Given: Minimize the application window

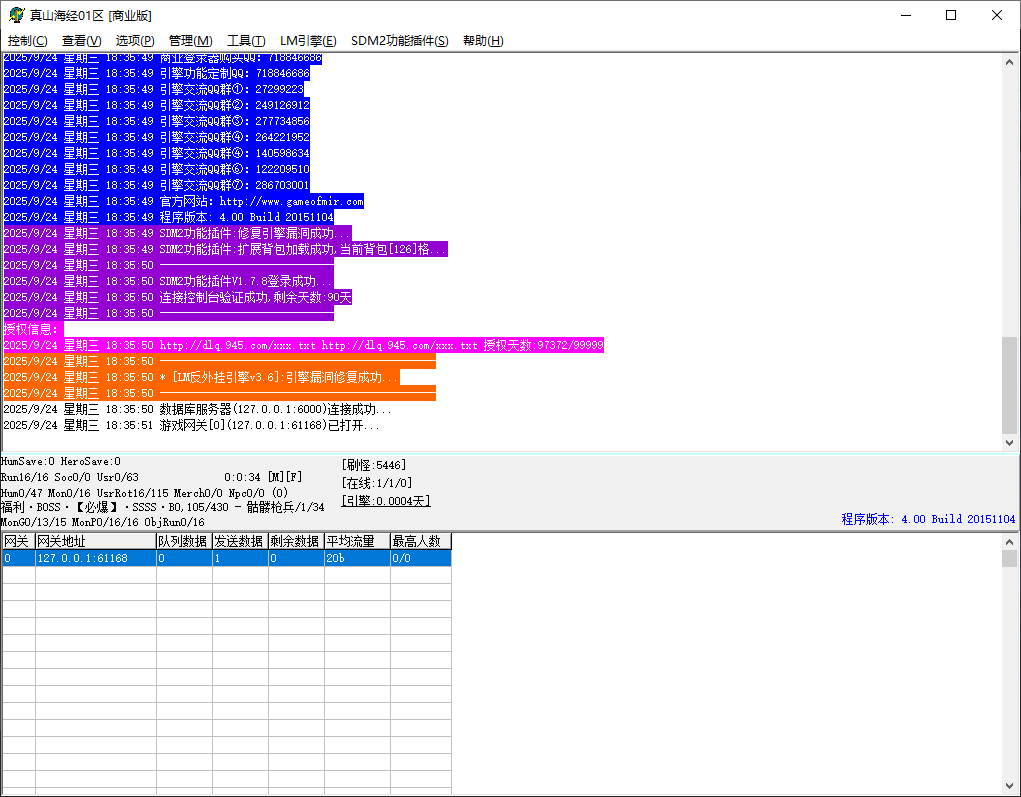Looking at the screenshot, I should (905, 15).
